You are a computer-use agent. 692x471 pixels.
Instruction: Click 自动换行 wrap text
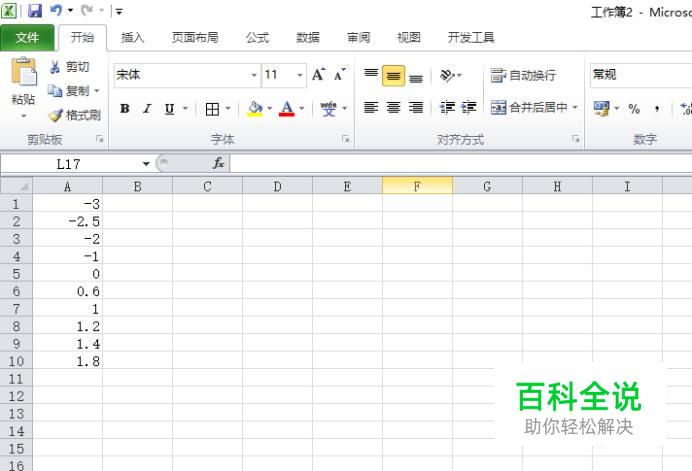pyautogui.click(x=523, y=75)
